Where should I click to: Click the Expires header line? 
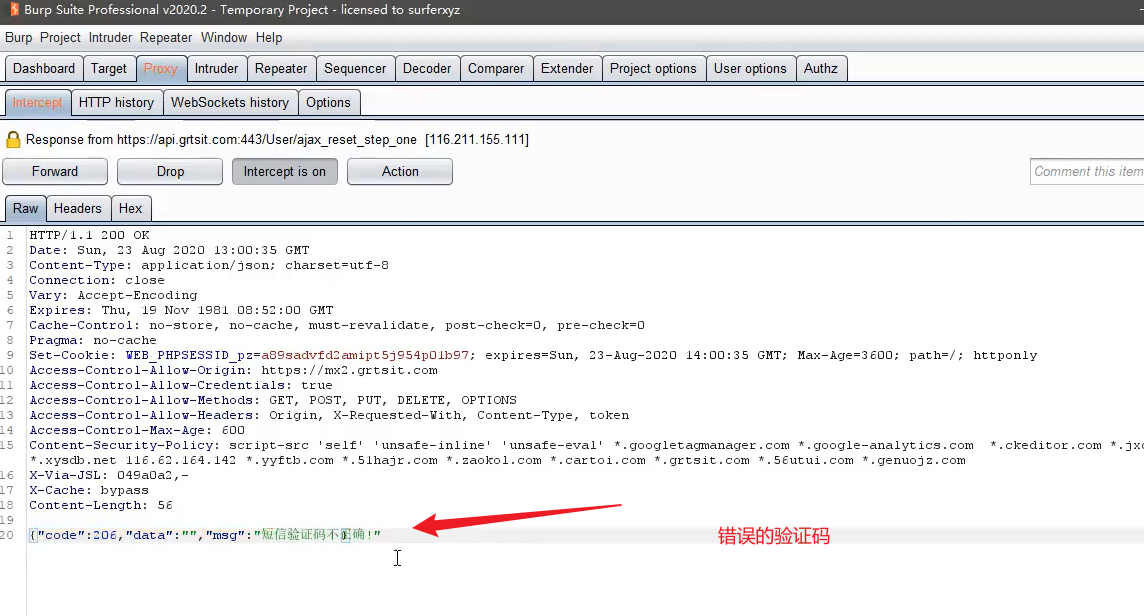[x=181, y=310]
